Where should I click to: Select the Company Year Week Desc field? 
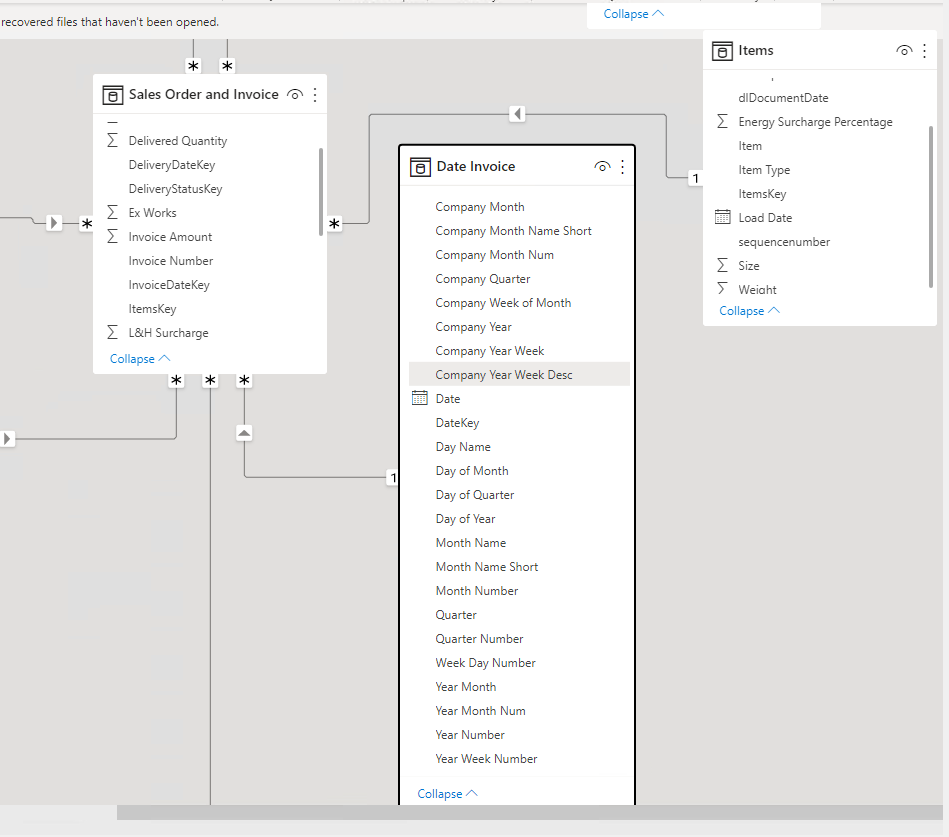519,375
